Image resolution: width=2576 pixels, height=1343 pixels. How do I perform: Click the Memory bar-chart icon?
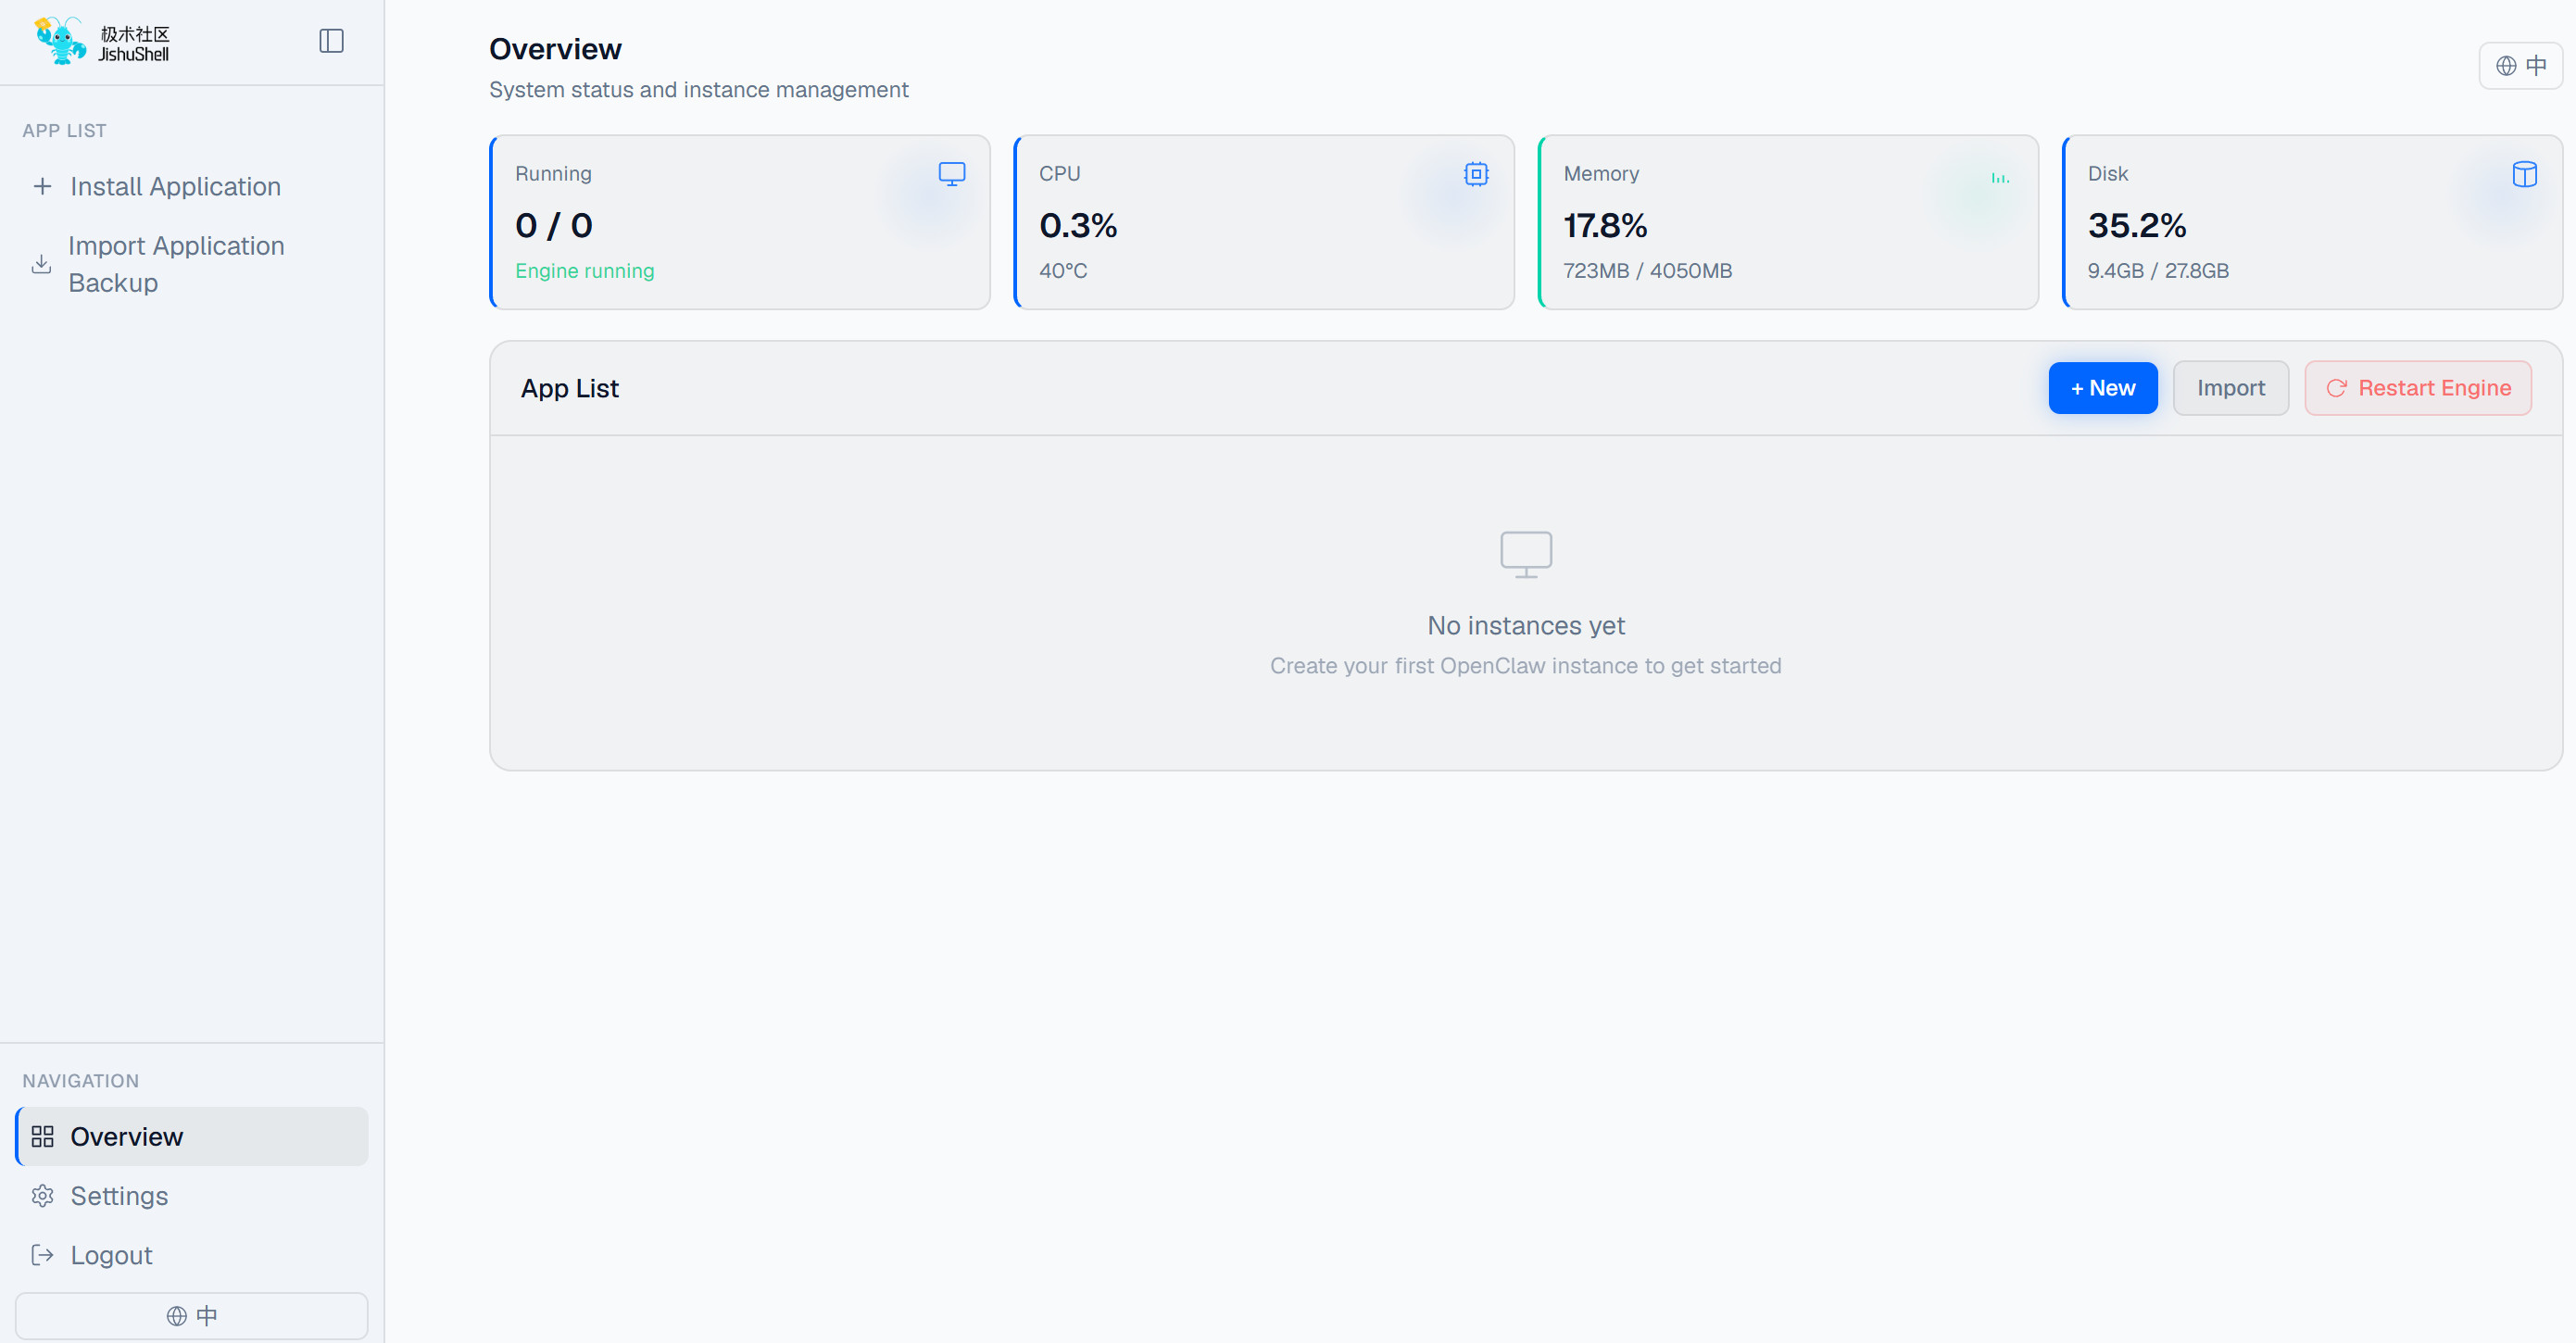click(x=1999, y=178)
